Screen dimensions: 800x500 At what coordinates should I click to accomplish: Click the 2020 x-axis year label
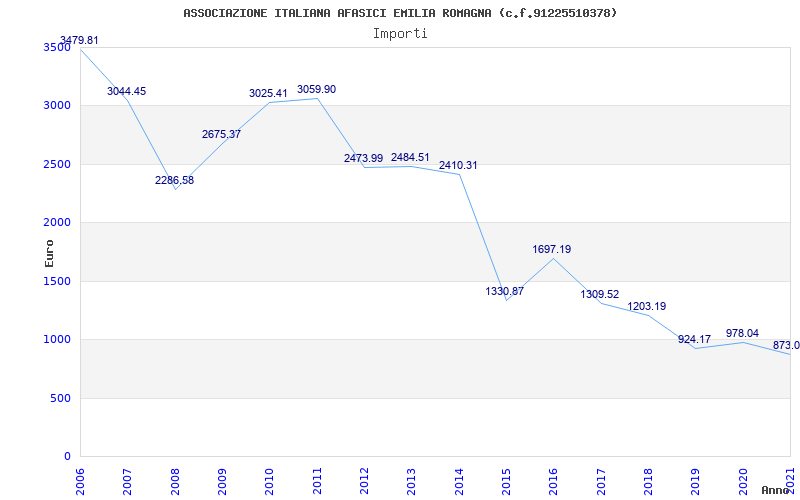pyautogui.click(x=743, y=481)
